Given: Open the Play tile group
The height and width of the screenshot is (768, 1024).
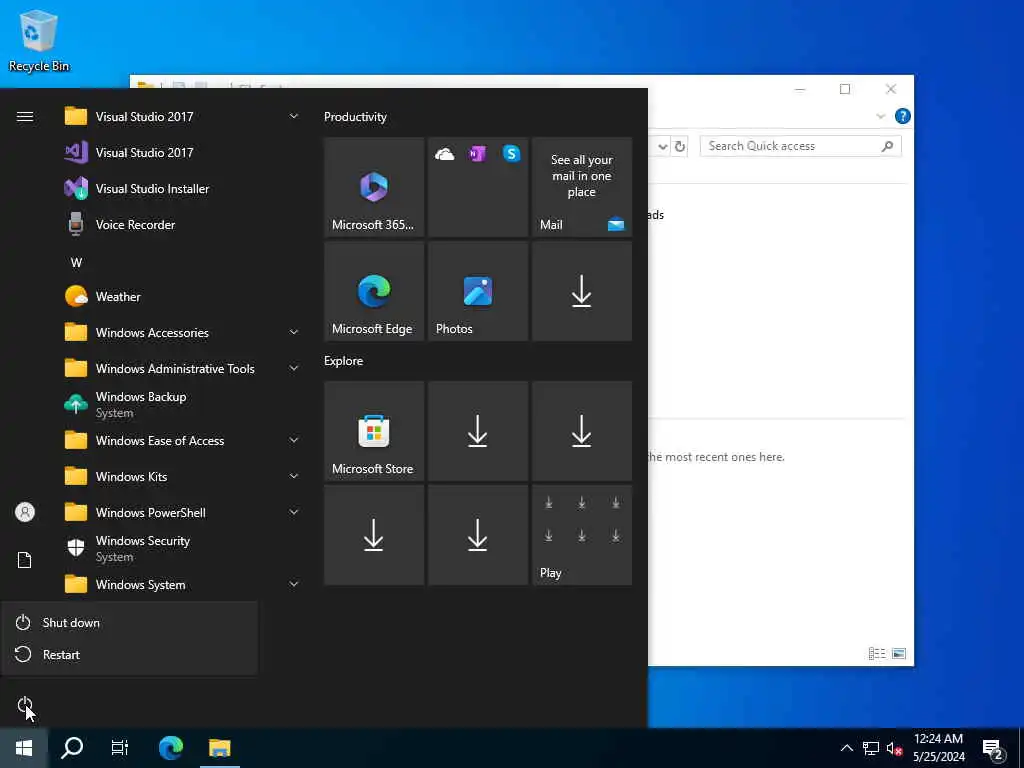Looking at the screenshot, I should [582, 535].
